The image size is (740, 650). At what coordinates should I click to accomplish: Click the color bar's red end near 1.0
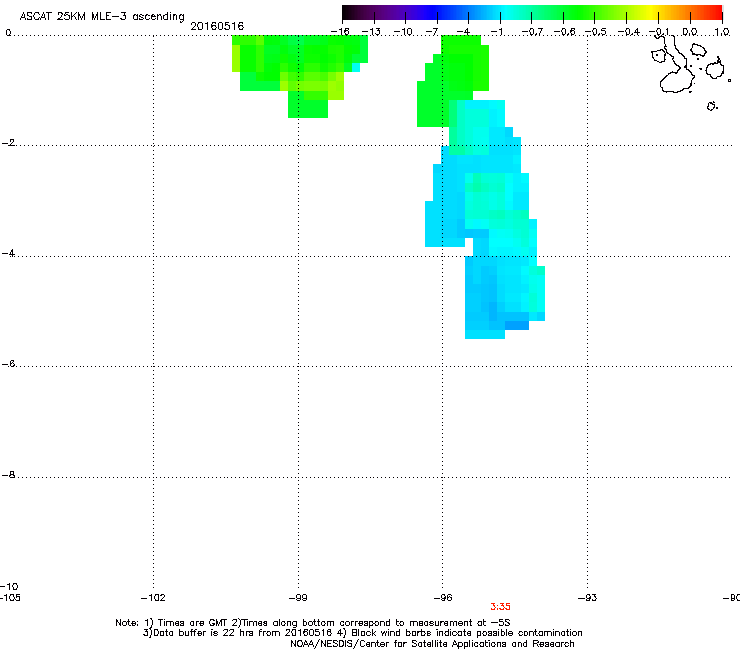[713, 12]
